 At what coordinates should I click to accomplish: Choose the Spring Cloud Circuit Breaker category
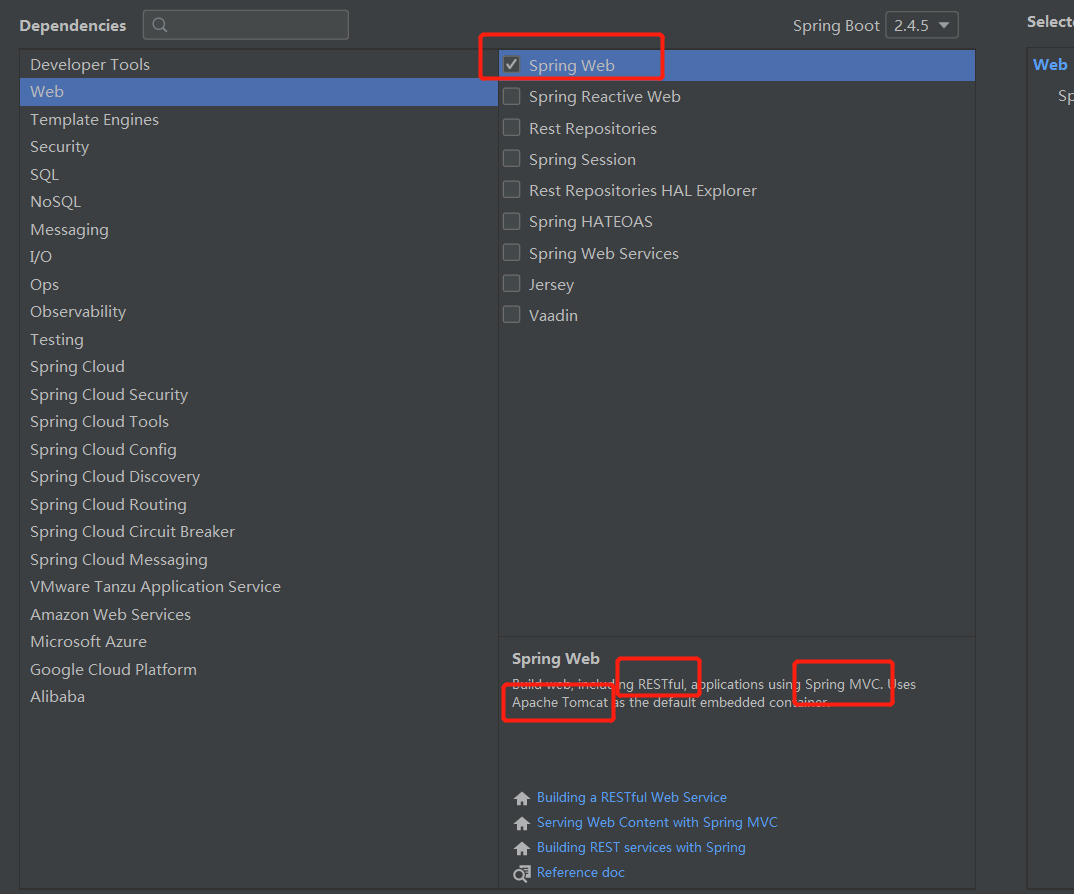259,532
